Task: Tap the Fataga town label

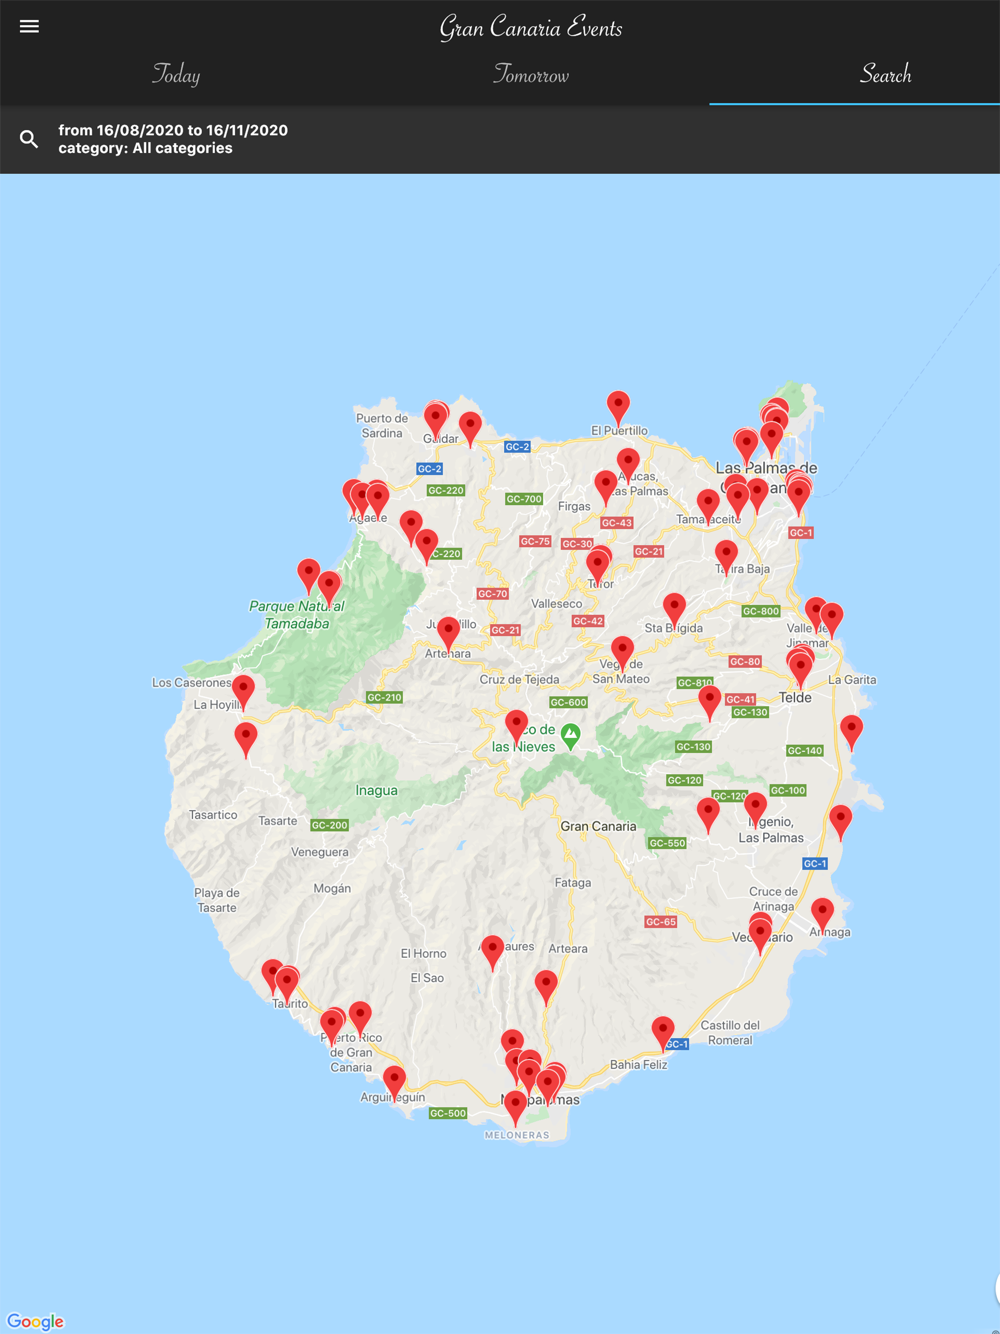Action: coord(573,883)
